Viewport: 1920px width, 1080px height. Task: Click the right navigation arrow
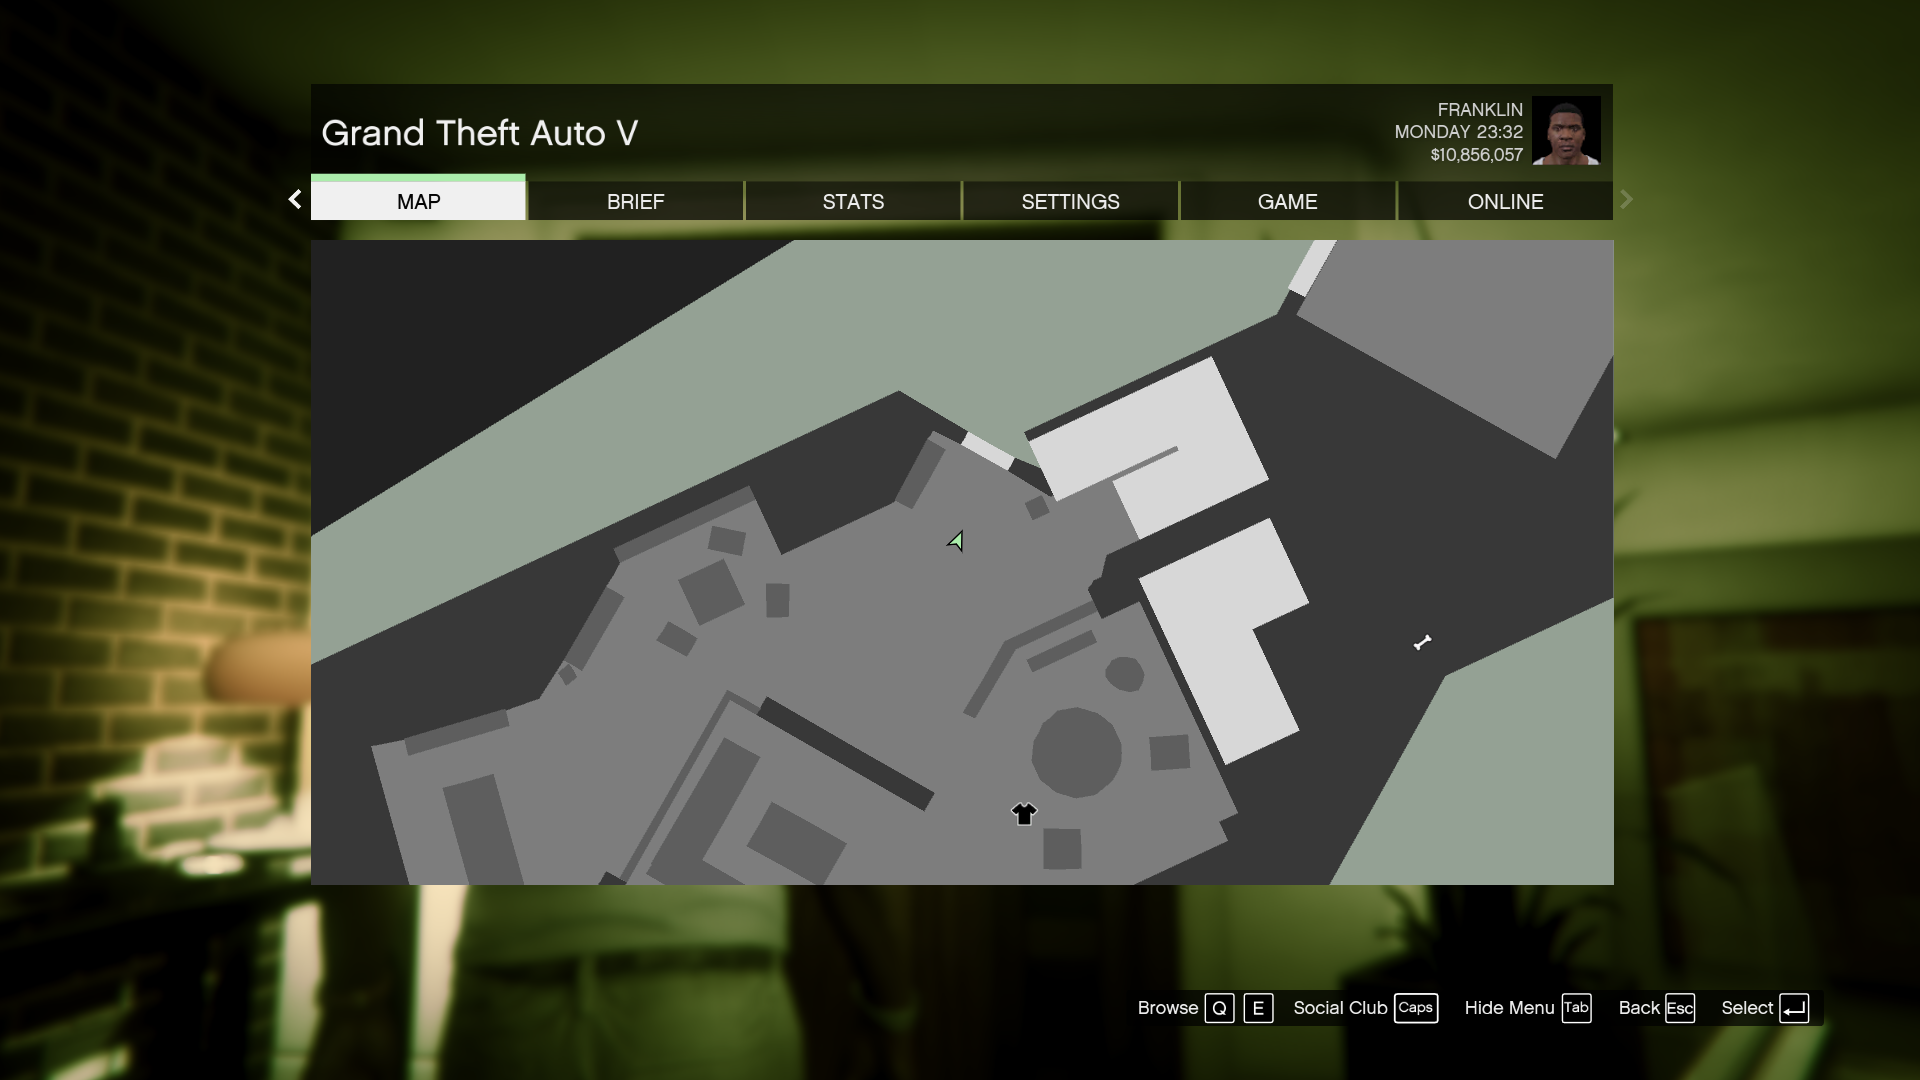pos(1626,199)
